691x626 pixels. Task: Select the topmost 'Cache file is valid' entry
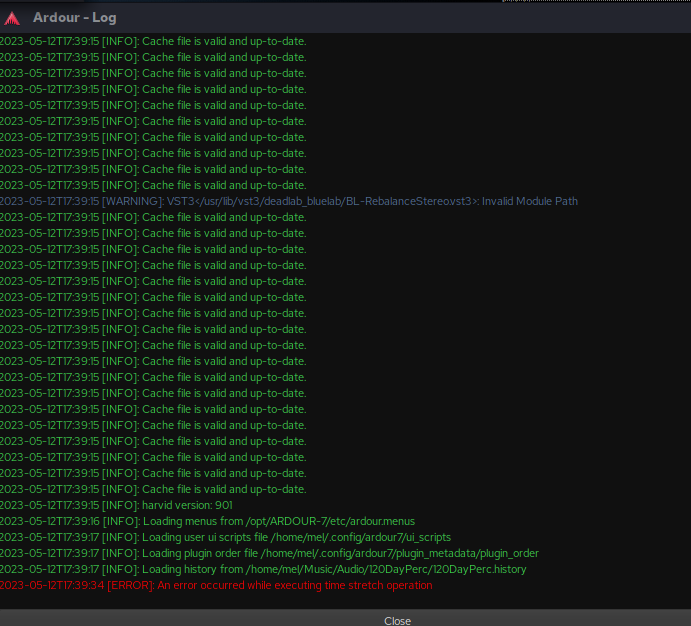click(153, 41)
